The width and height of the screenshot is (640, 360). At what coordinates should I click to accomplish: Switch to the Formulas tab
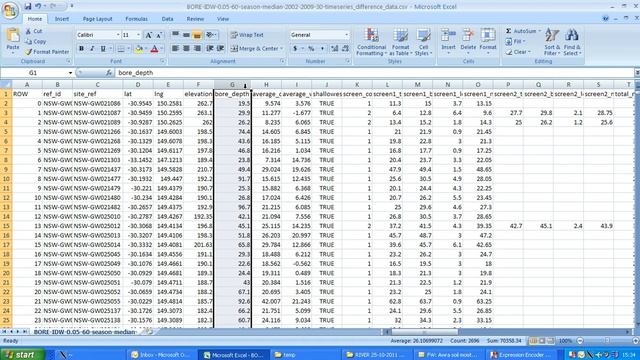pos(136,19)
